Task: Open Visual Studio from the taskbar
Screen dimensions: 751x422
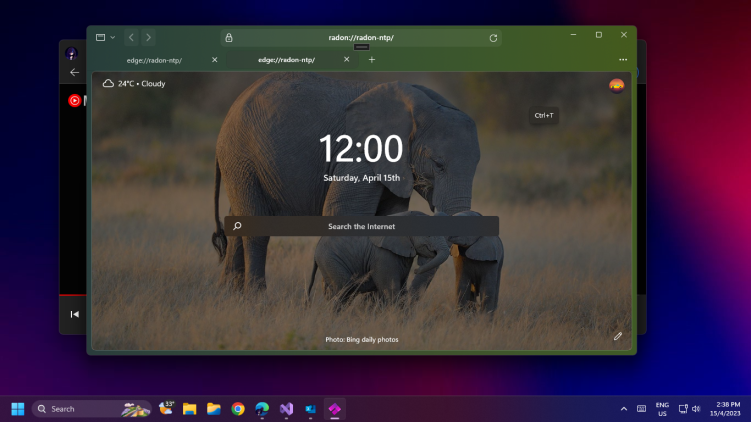Action: pos(286,409)
